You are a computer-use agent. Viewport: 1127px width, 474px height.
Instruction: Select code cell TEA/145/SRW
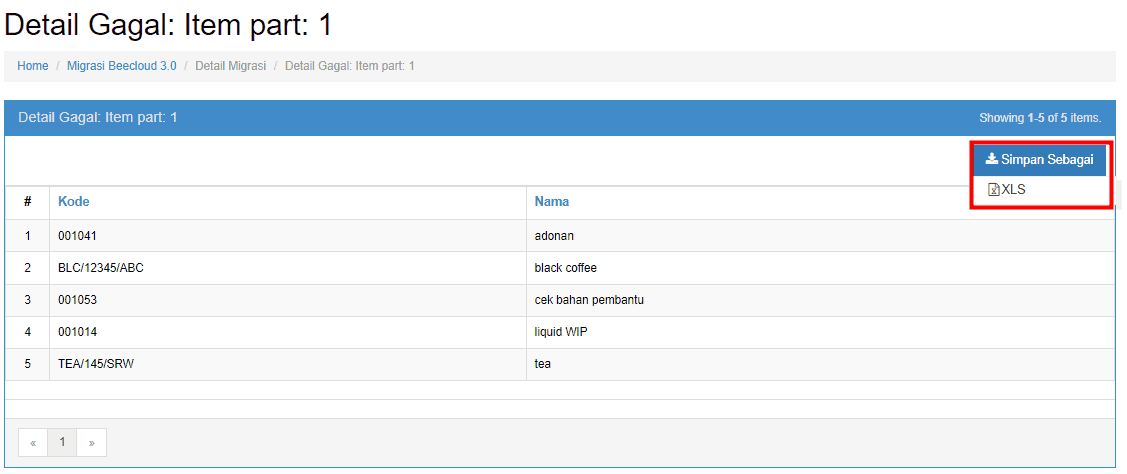[288, 365]
